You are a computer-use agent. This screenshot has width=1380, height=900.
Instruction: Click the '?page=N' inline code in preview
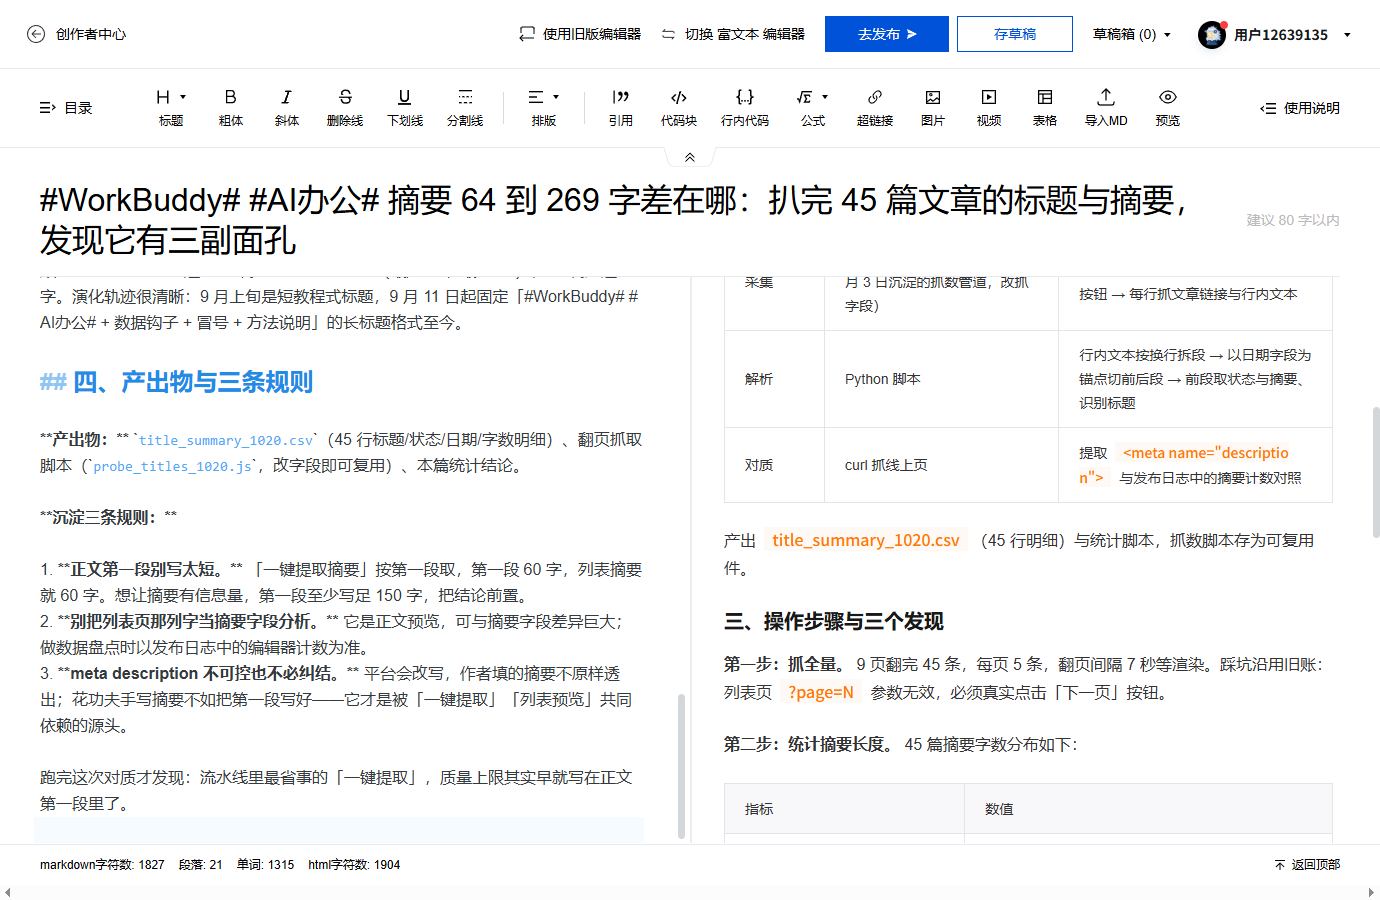tap(821, 692)
